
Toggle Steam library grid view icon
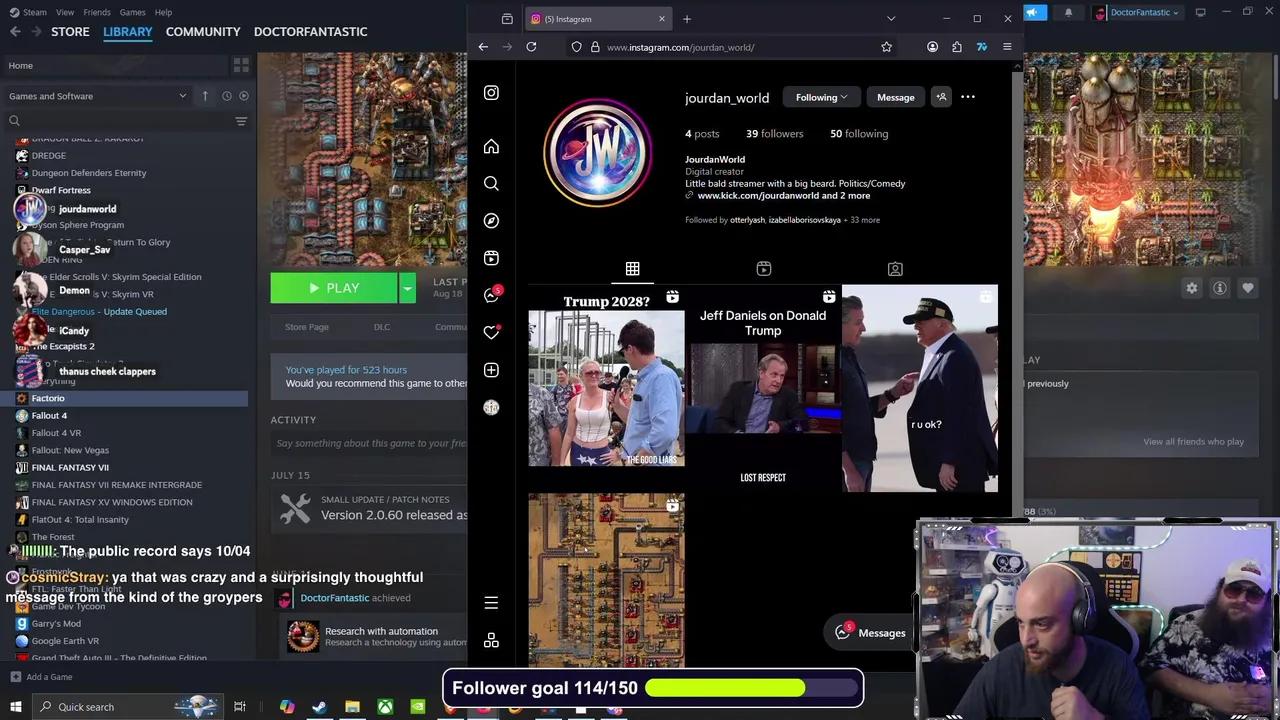tap(241, 65)
